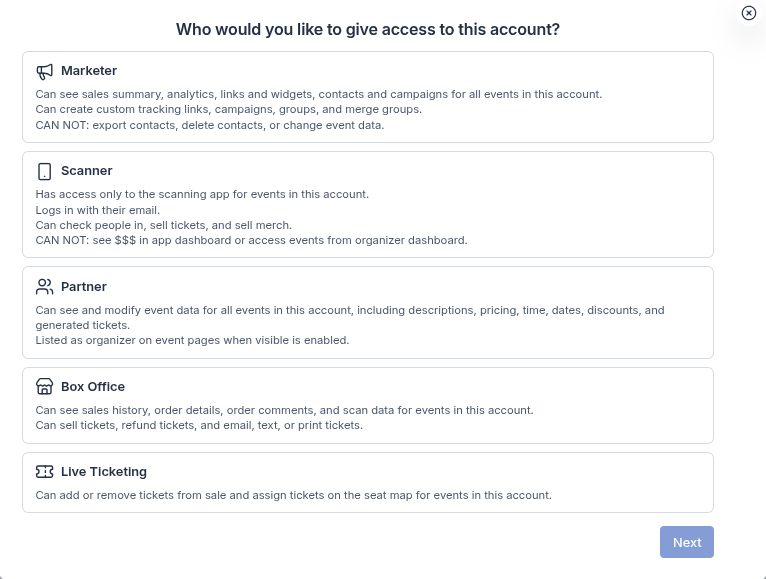Click the Scanner phone icon

click(44, 172)
